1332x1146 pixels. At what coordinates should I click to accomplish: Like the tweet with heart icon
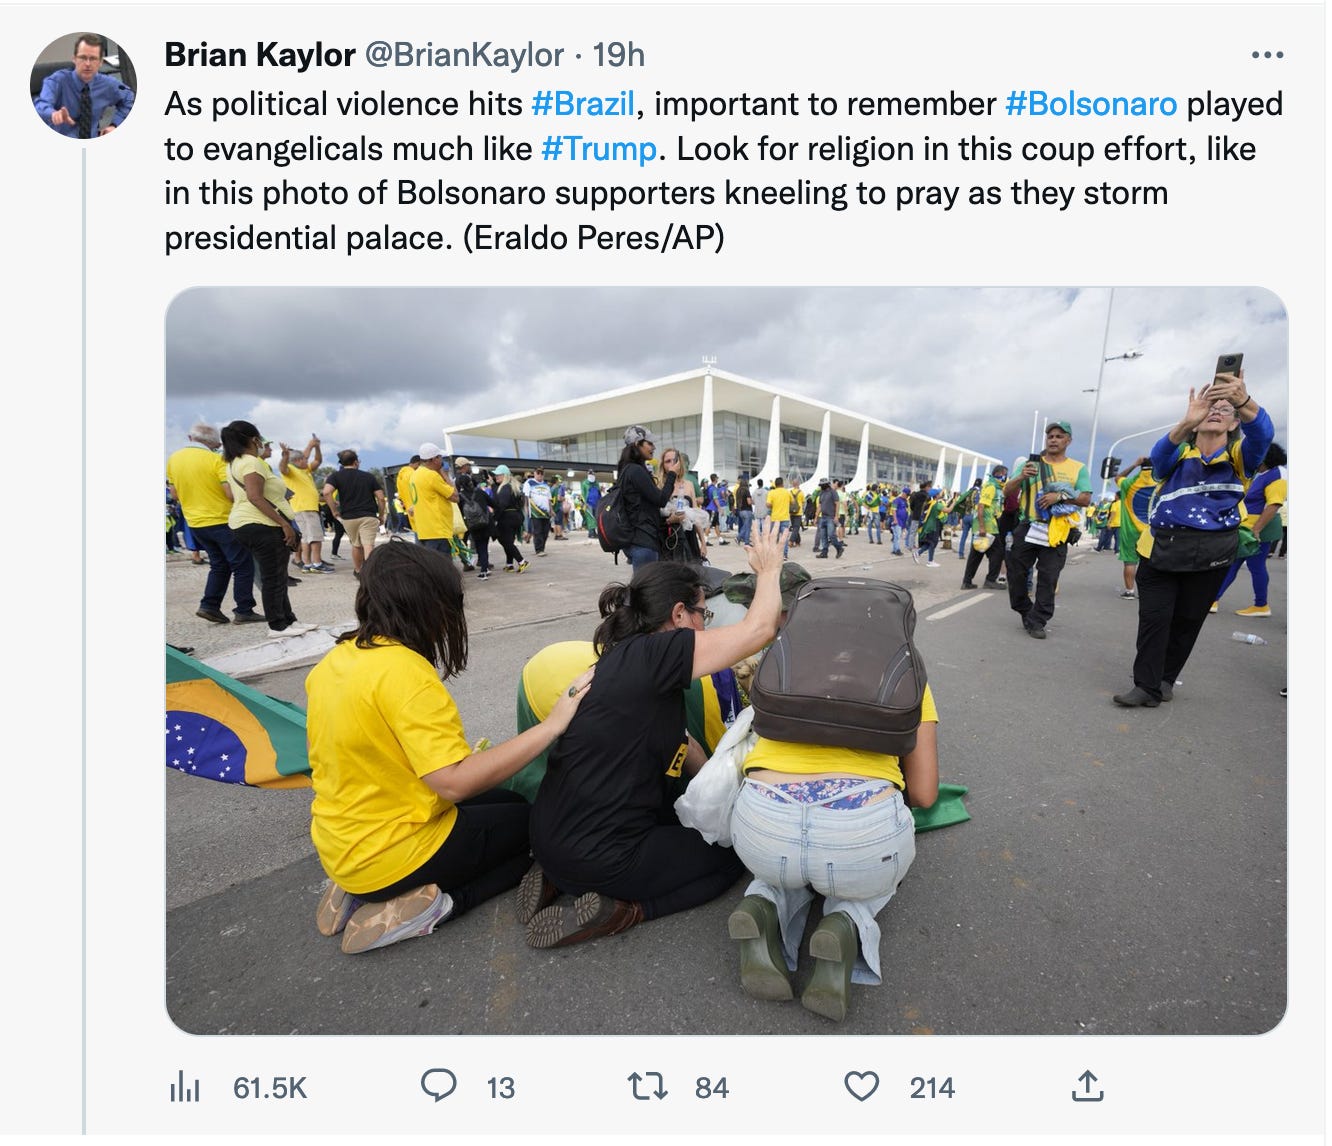(862, 1086)
